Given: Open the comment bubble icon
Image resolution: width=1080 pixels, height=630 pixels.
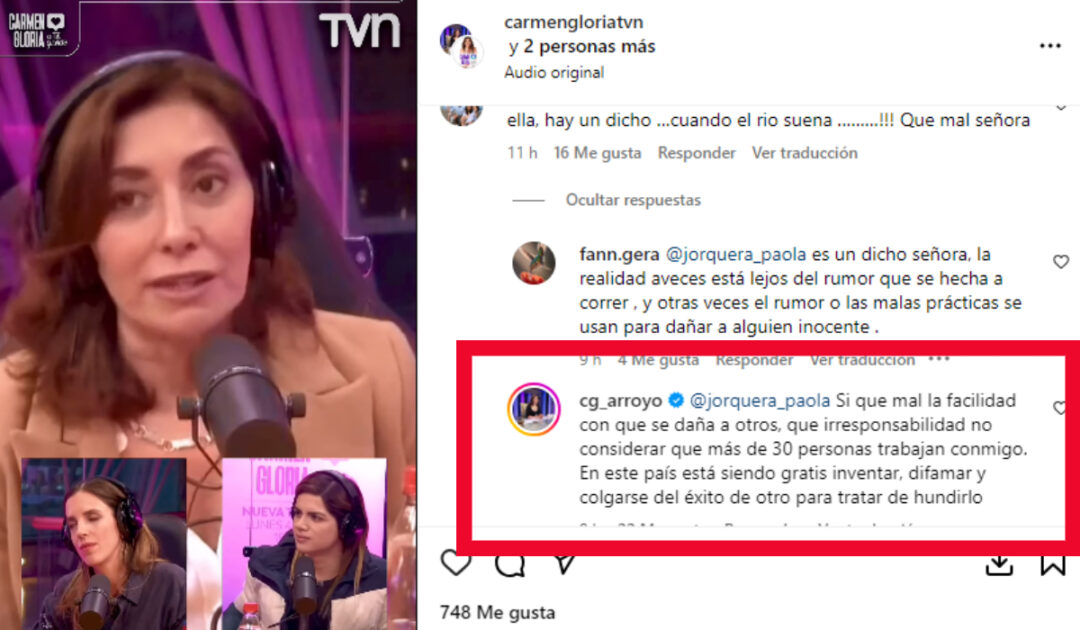Looking at the screenshot, I should coord(510,565).
